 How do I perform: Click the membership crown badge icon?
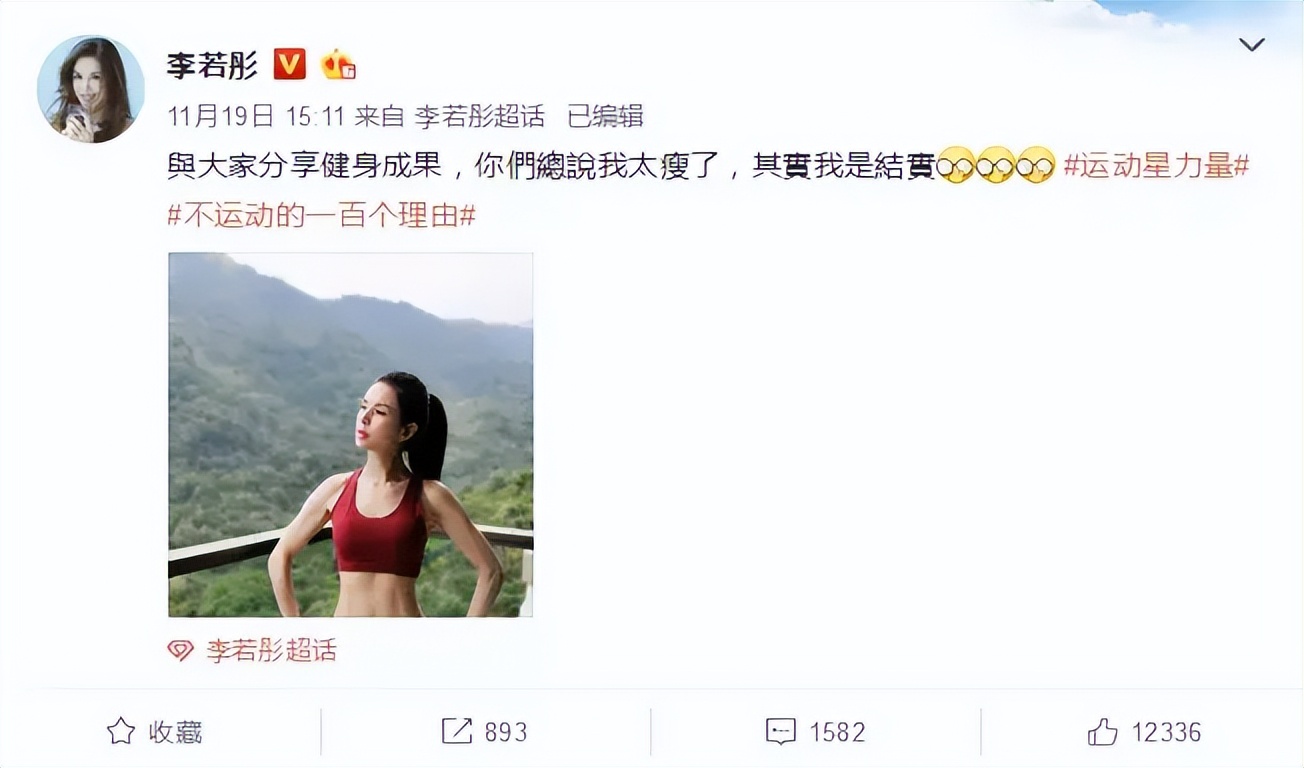point(338,65)
